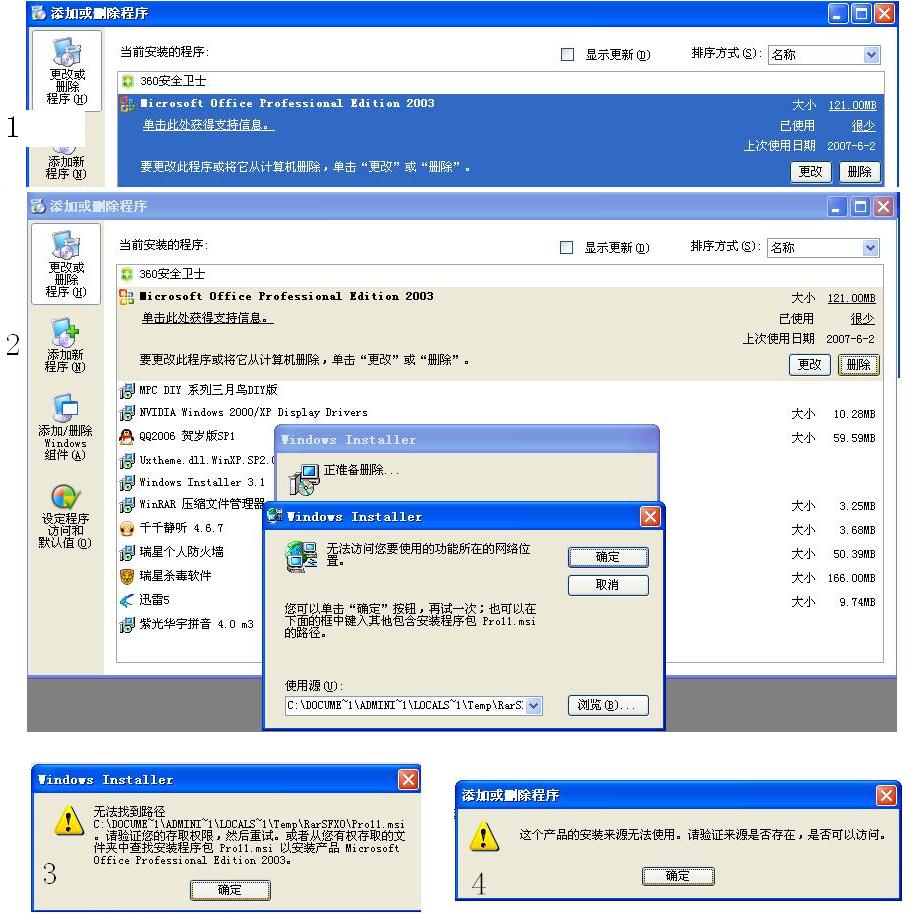Screen dimensions: 913x913
Task: Click 确定 in network location dialog
Action: pos(608,557)
